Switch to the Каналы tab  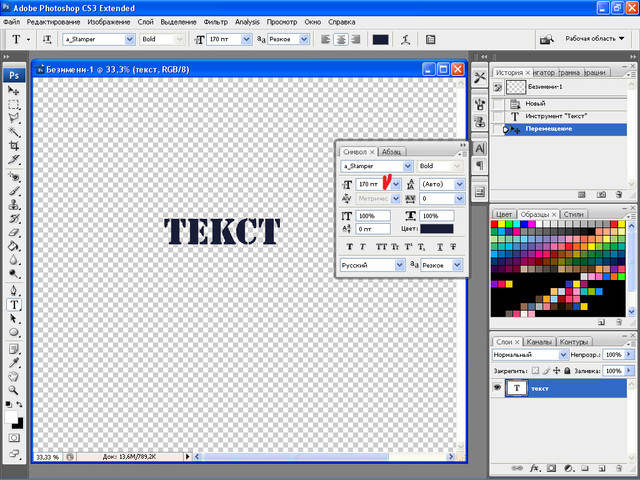click(538, 342)
